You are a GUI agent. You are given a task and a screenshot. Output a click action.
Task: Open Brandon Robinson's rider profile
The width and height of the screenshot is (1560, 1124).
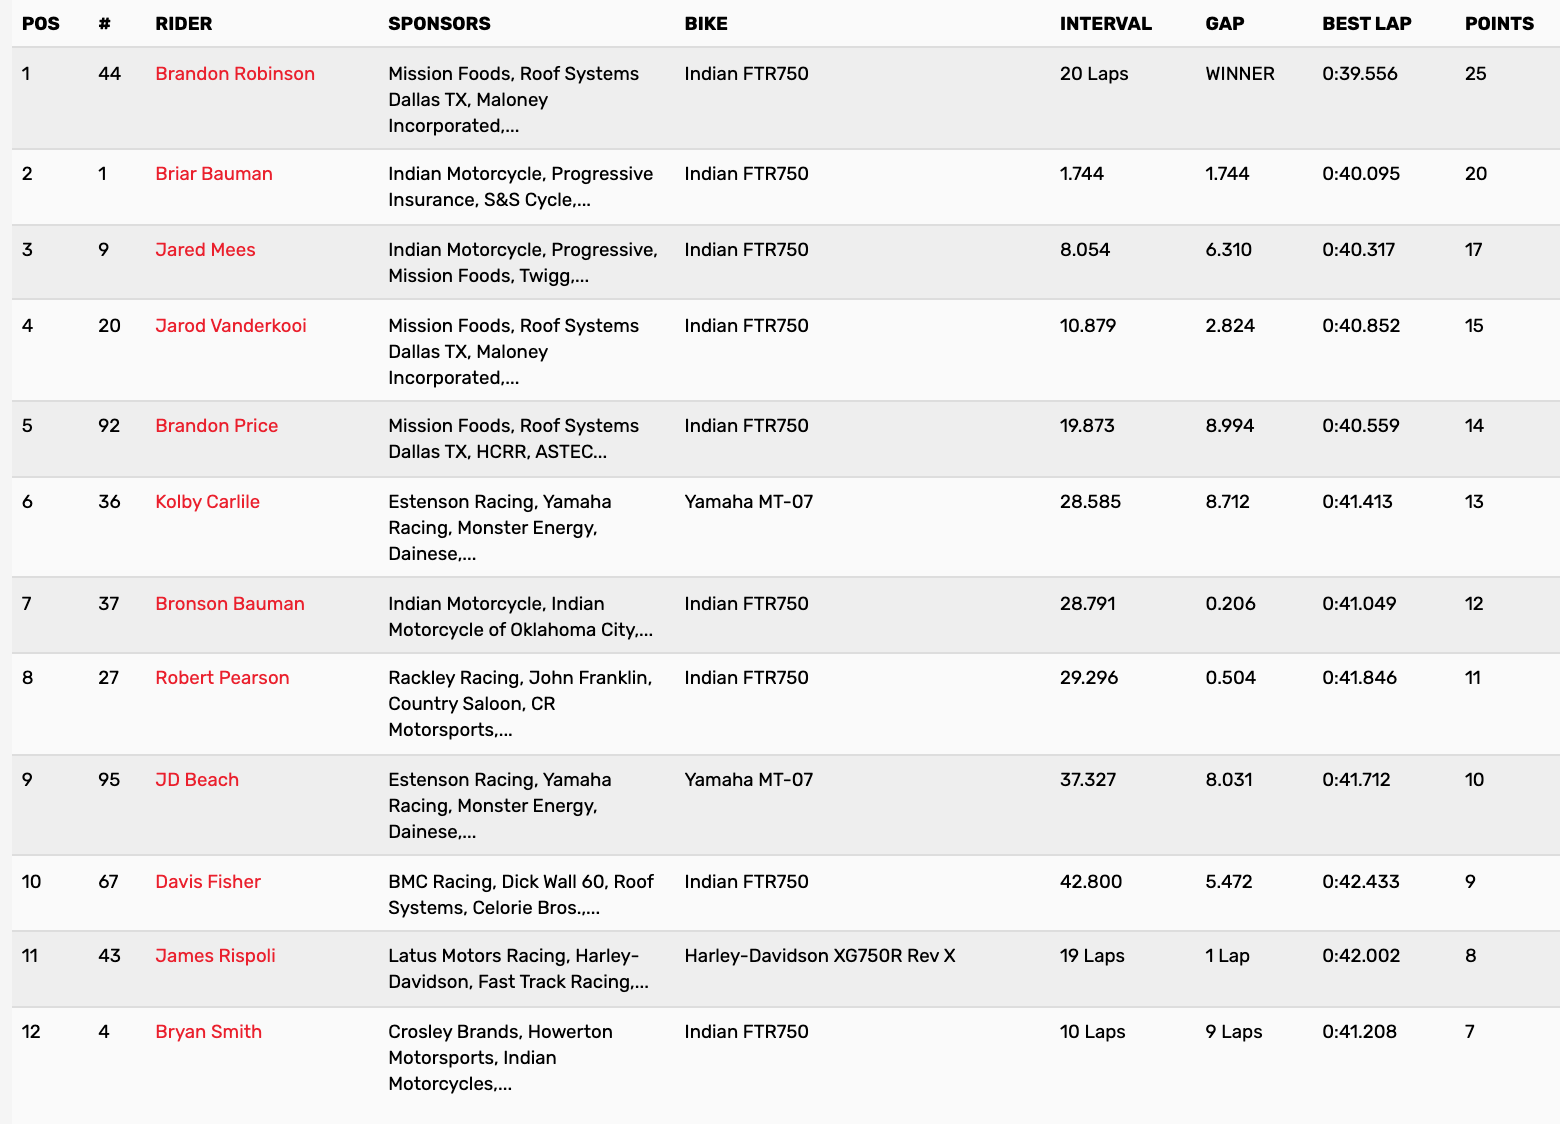[x=235, y=74]
